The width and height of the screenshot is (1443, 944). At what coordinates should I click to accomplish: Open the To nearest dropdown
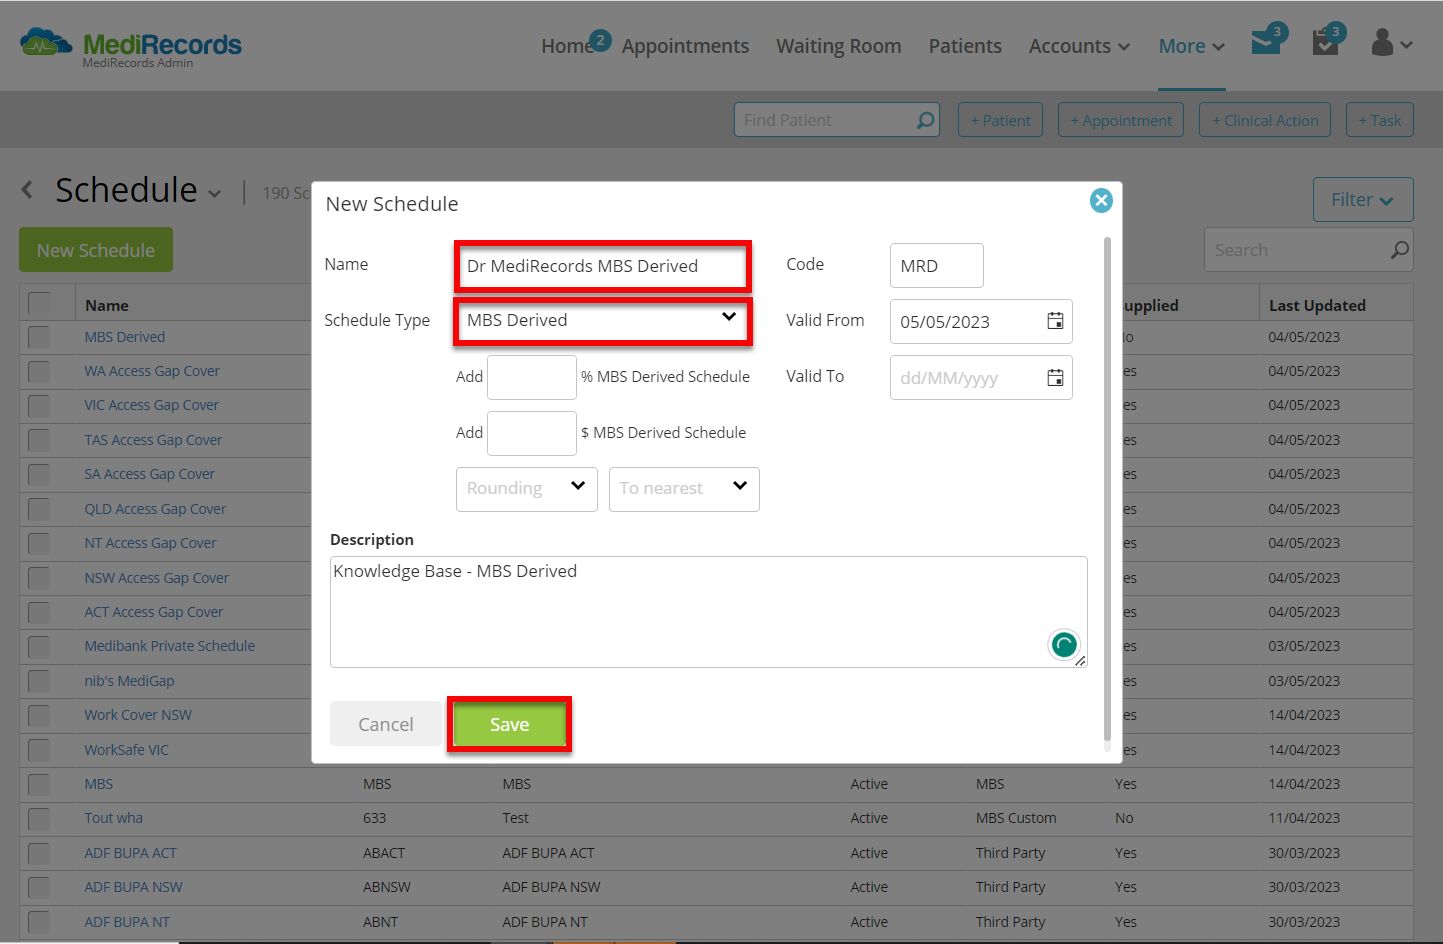pyautogui.click(x=684, y=489)
